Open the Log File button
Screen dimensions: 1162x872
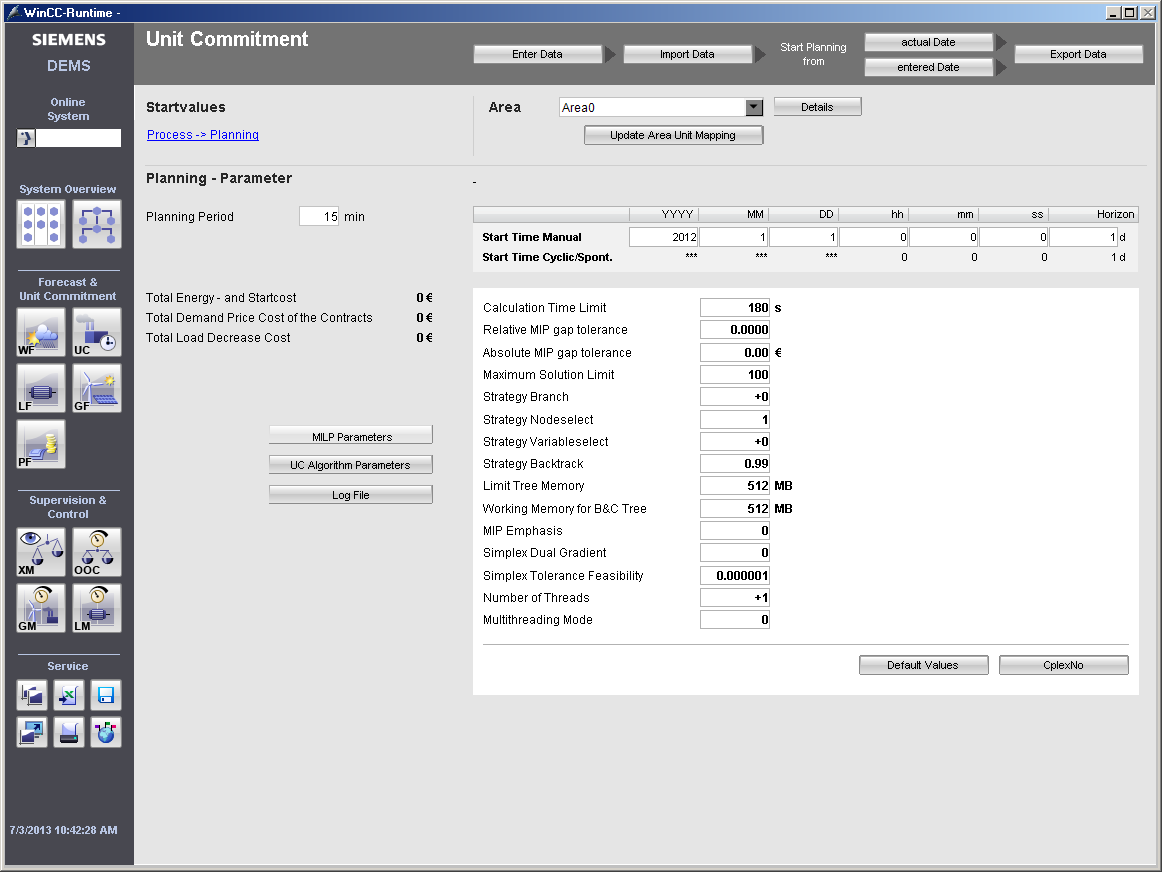tap(351, 495)
